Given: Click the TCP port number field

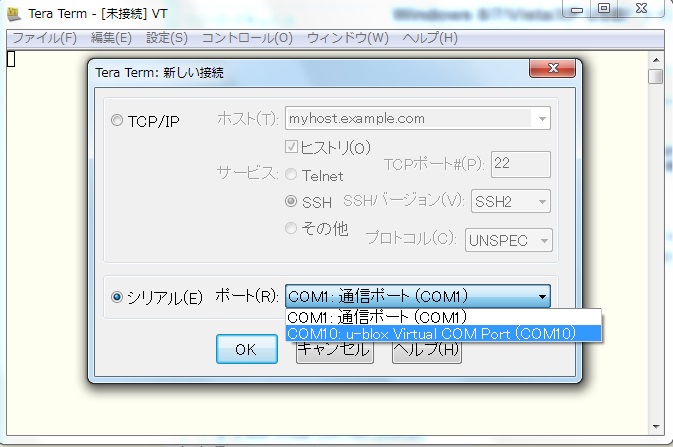Looking at the screenshot, I should (x=521, y=164).
